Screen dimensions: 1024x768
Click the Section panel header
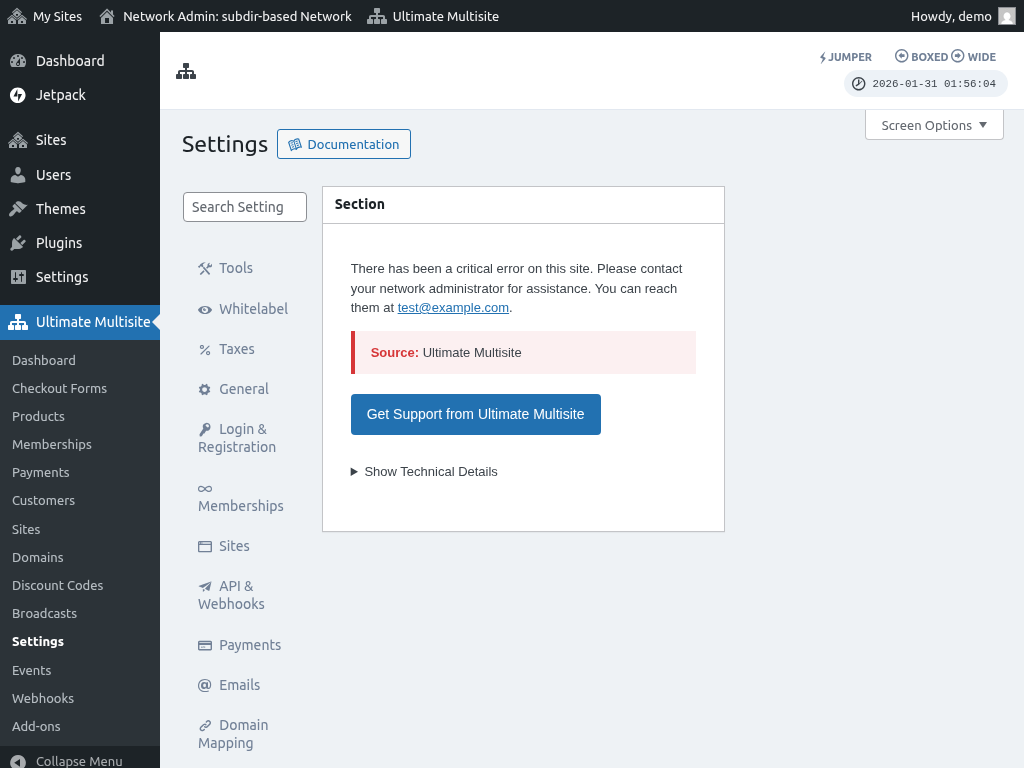coord(523,204)
